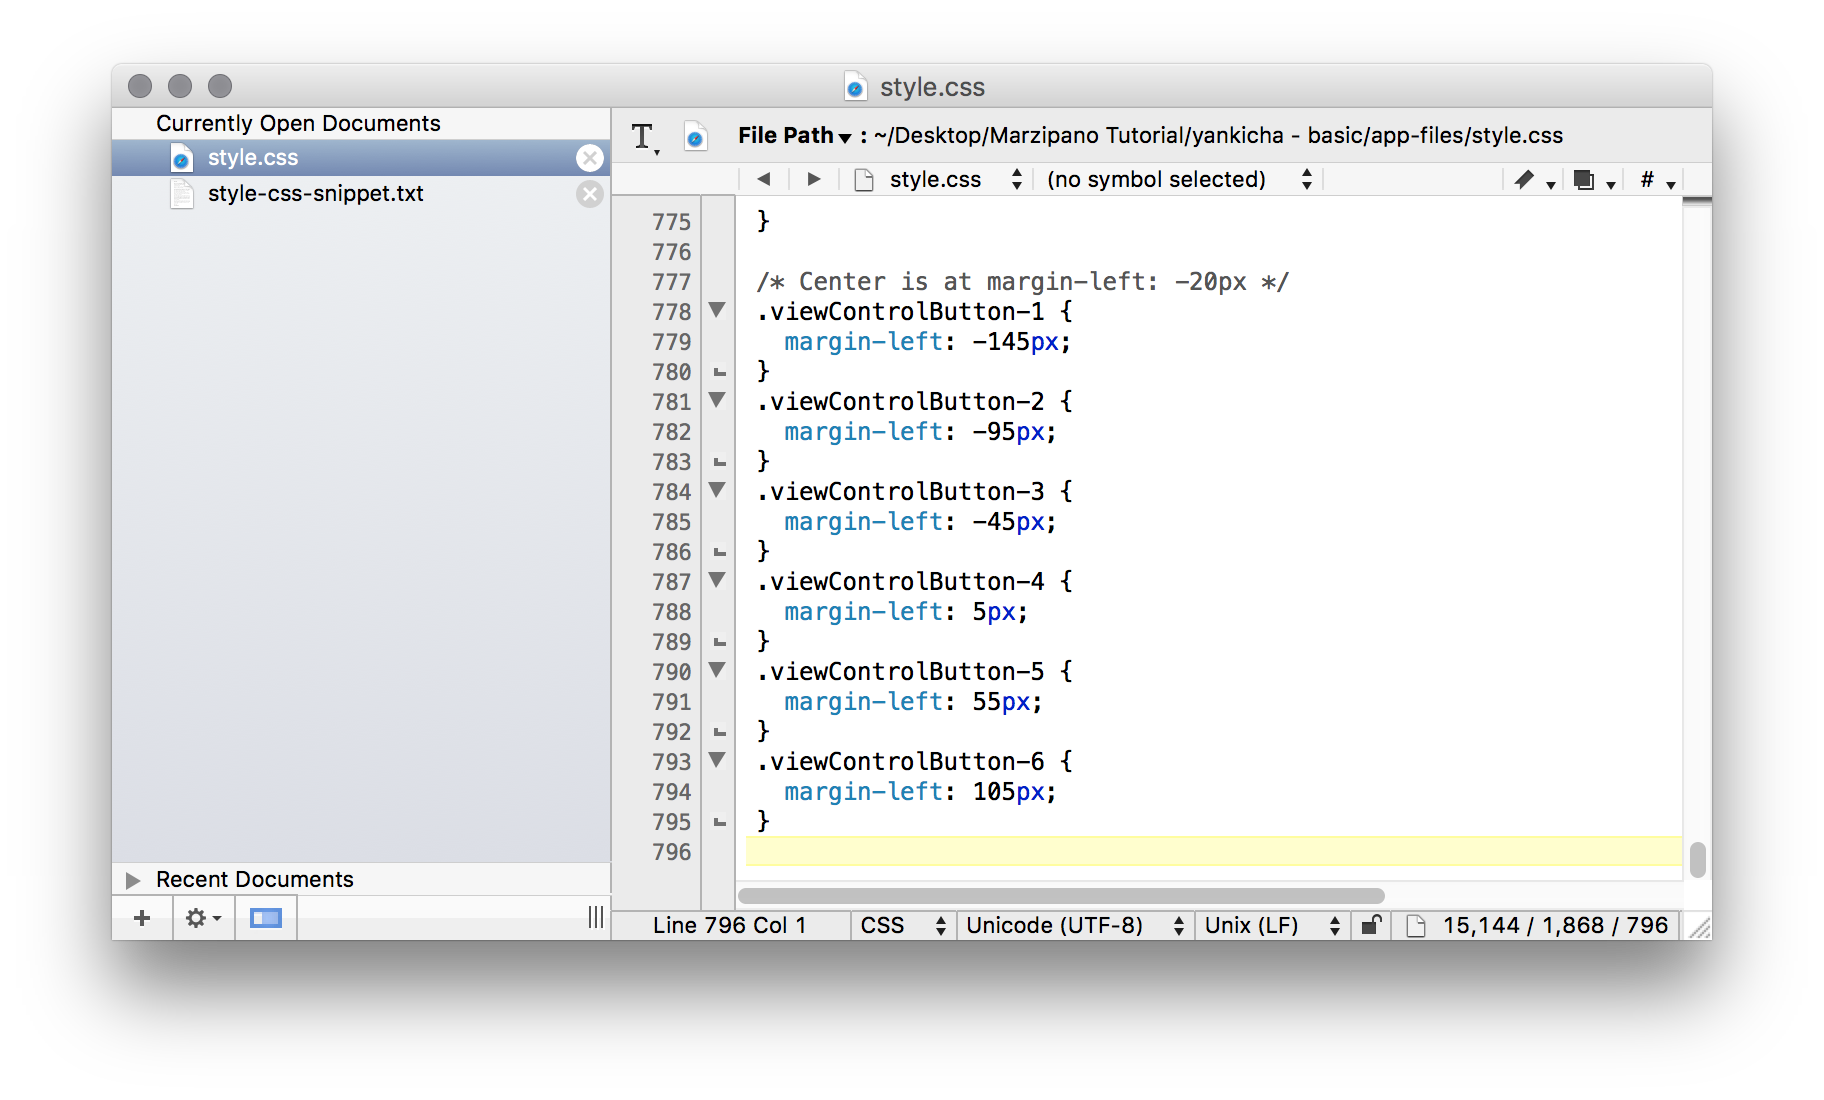1824x1100 pixels.
Task: Click the window resize corner grip
Action: pos(1699,927)
